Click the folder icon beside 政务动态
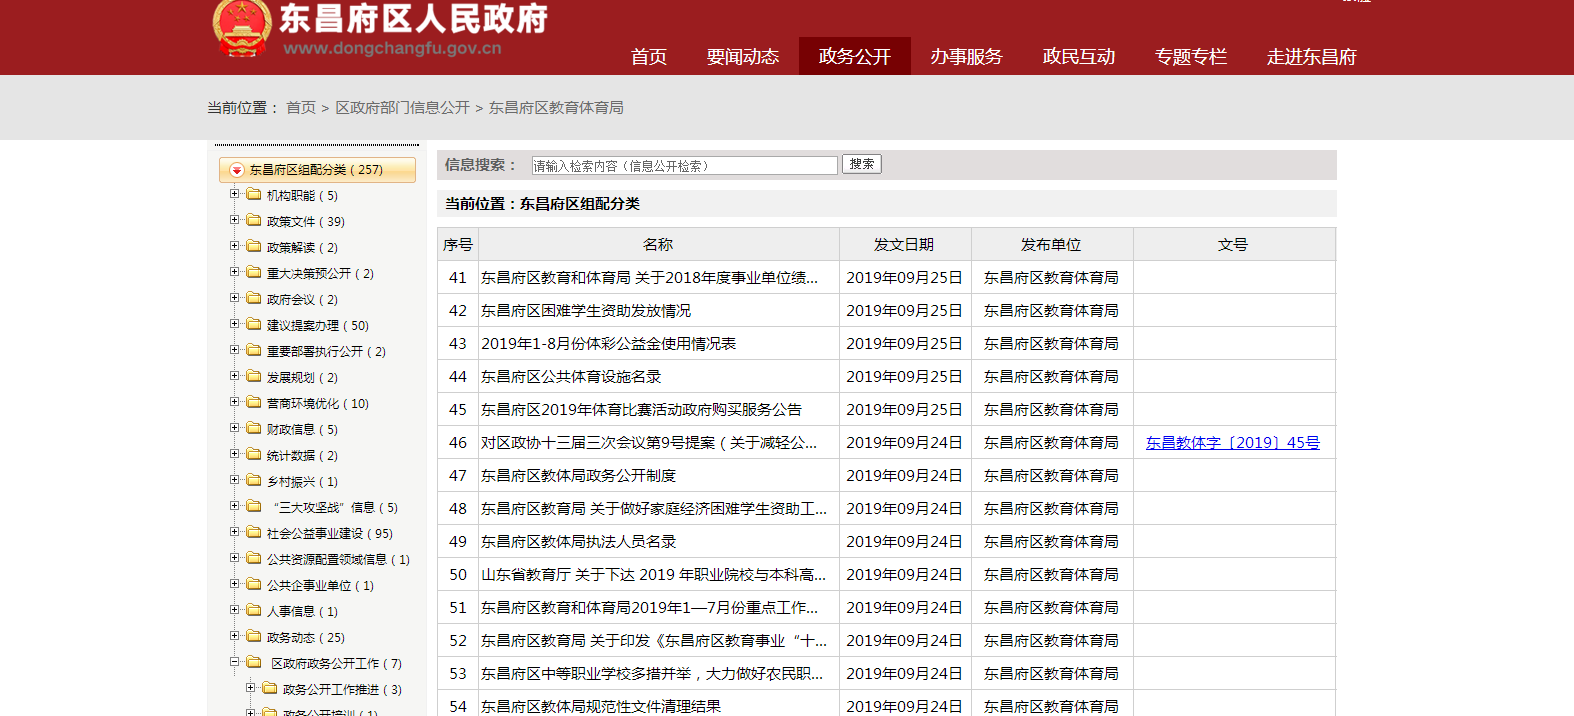Image resolution: width=1574 pixels, height=716 pixels. click(254, 637)
